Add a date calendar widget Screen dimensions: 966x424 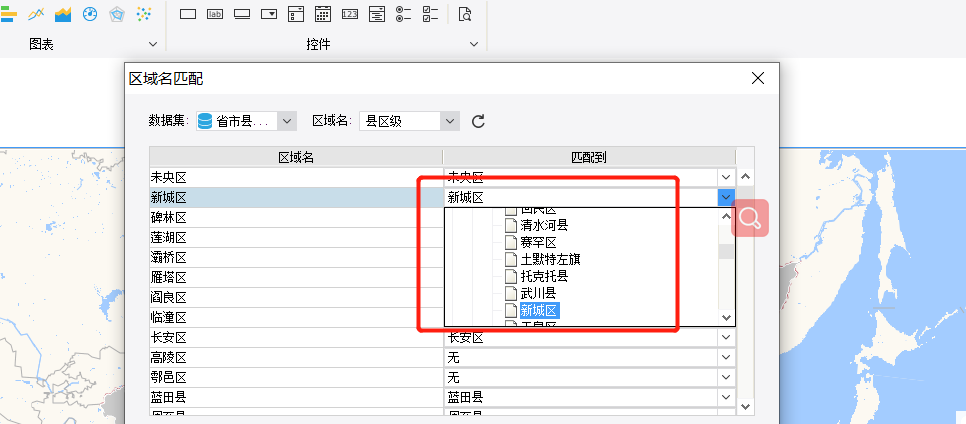323,14
